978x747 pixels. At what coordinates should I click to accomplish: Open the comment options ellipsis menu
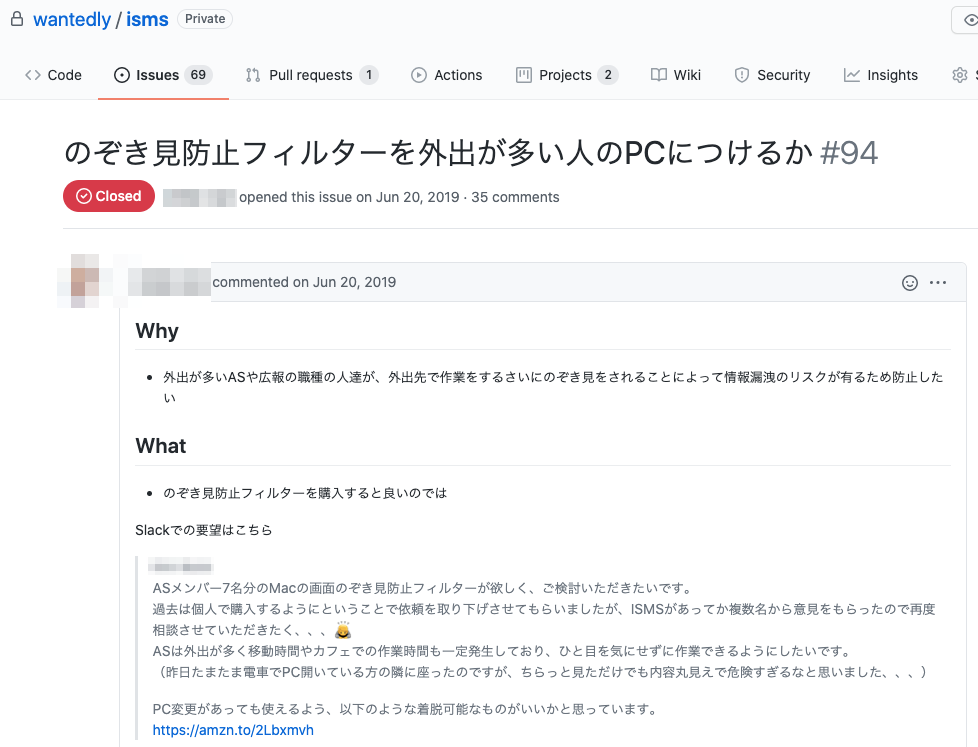click(938, 283)
